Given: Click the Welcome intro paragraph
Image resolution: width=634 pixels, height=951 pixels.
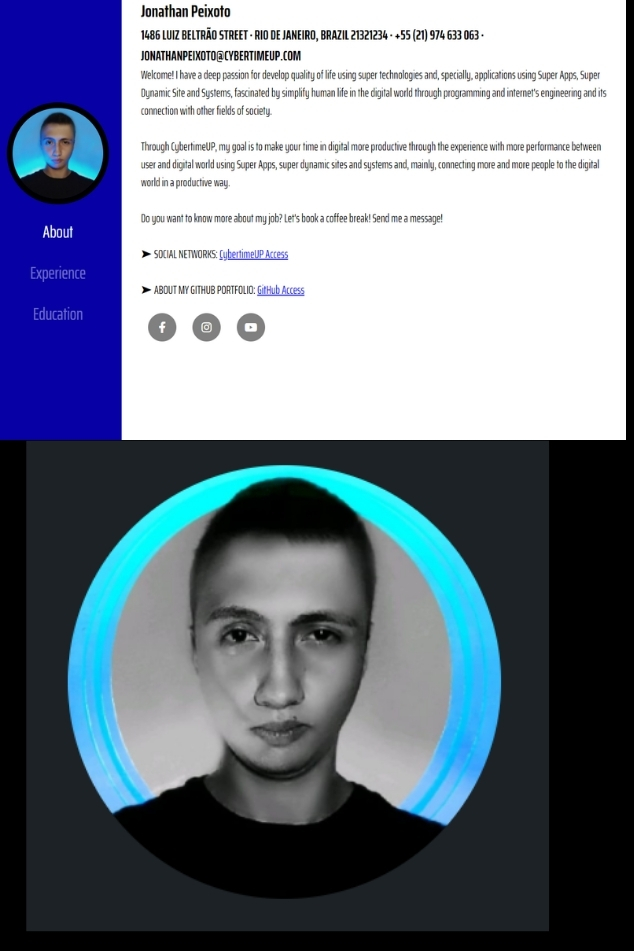Looking at the screenshot, I should [x=374, y=93].
